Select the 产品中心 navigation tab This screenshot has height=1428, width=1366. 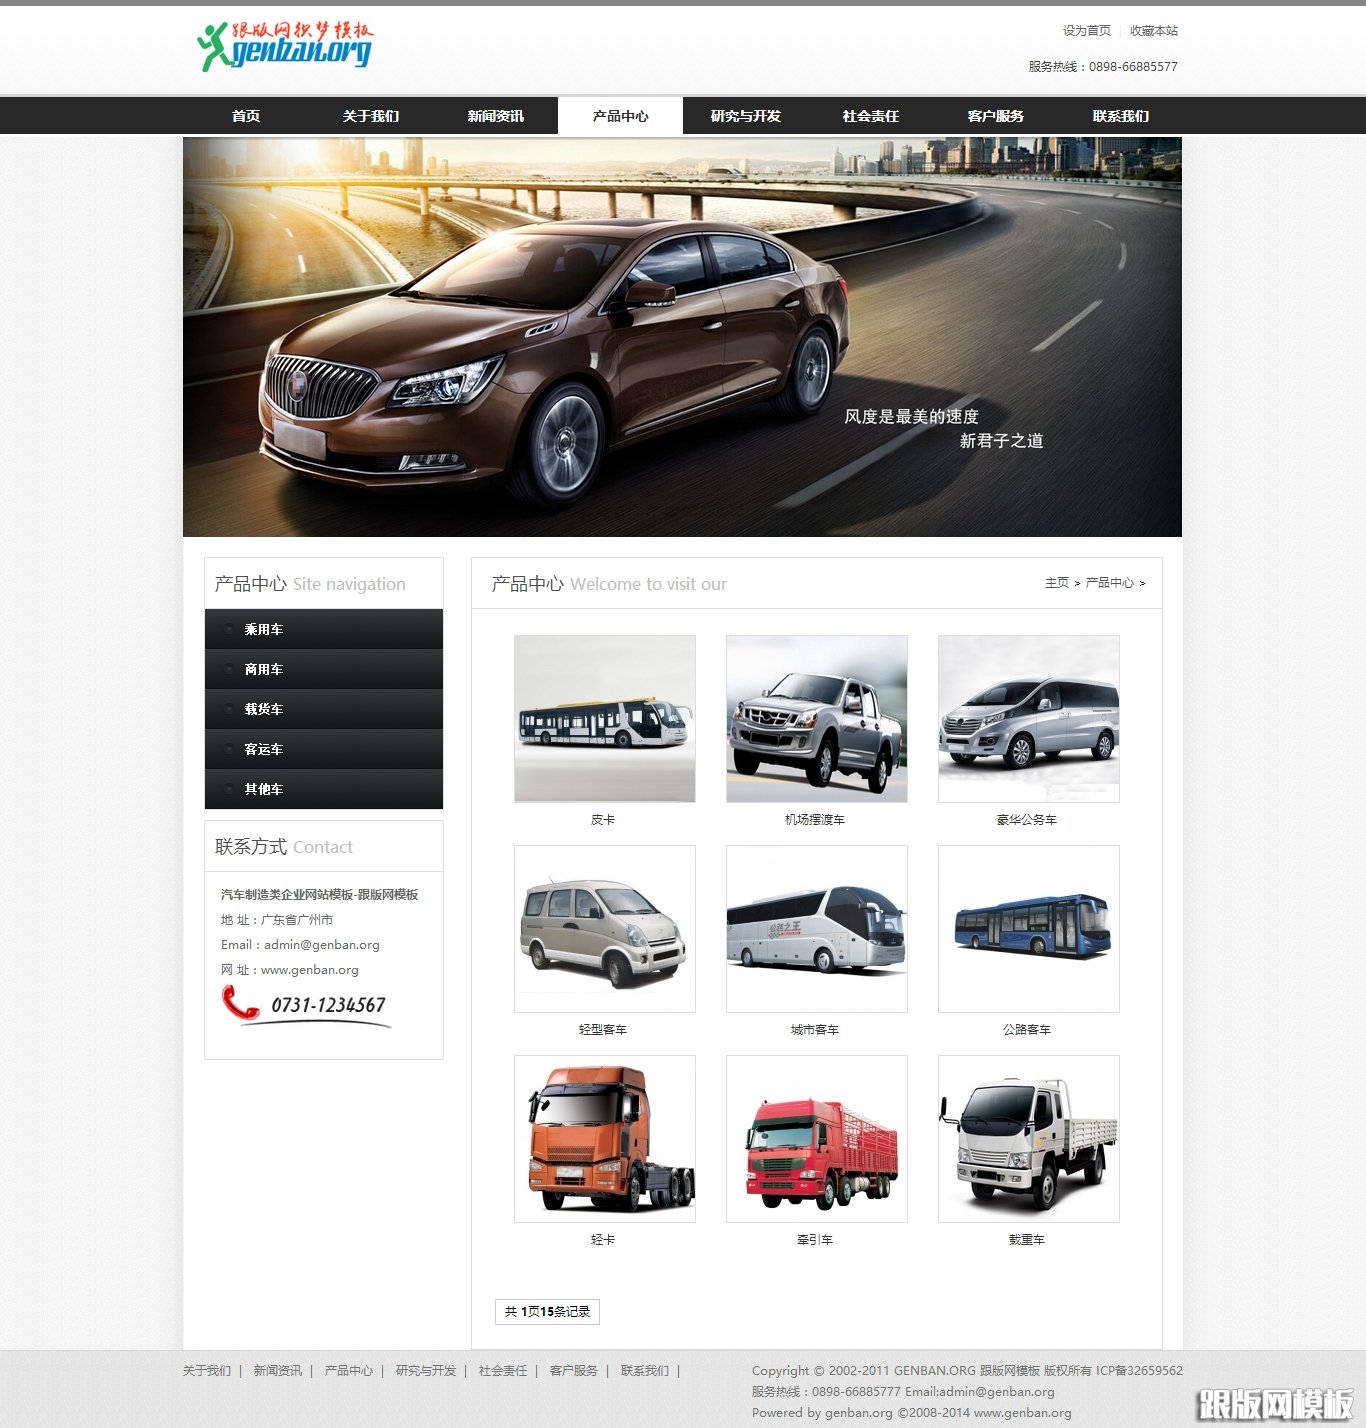pyautogui.click(x=621, y=116)
